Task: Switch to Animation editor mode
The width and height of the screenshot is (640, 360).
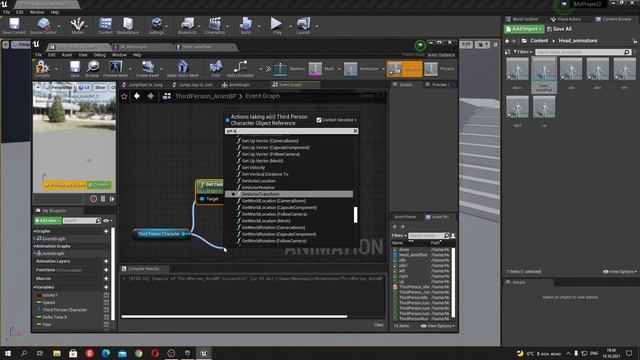Action: pos(362,69)
